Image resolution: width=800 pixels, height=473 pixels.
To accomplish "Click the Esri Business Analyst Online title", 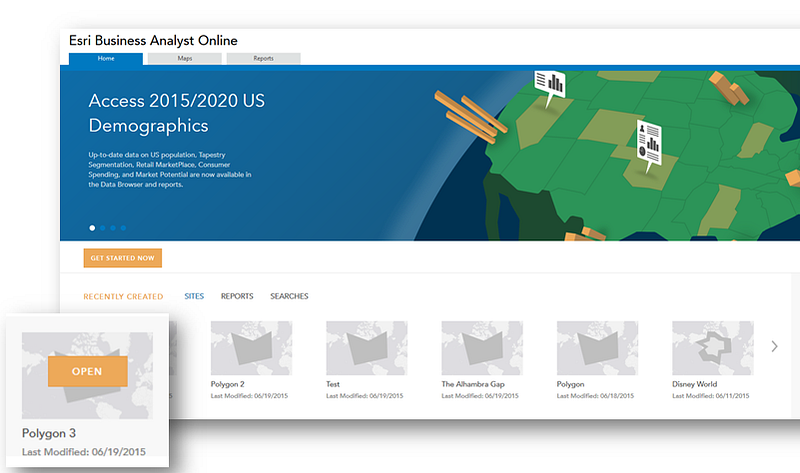I will 153,40.
